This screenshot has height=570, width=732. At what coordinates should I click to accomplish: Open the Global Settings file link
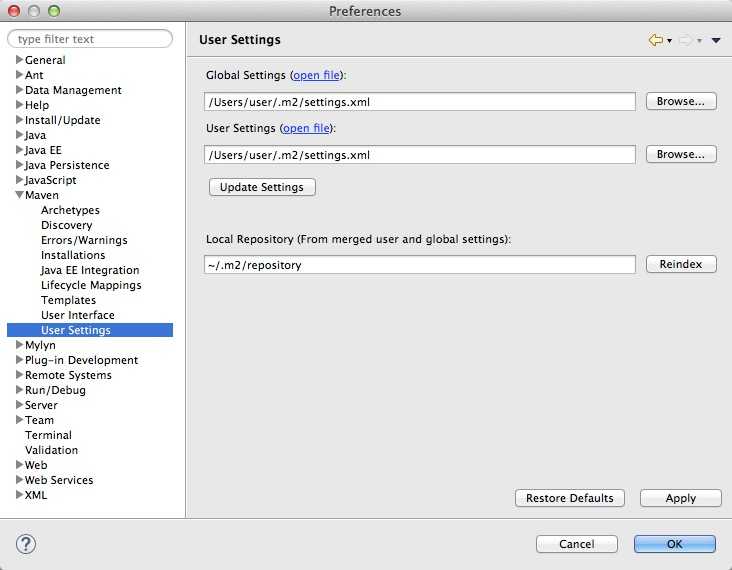317,75
